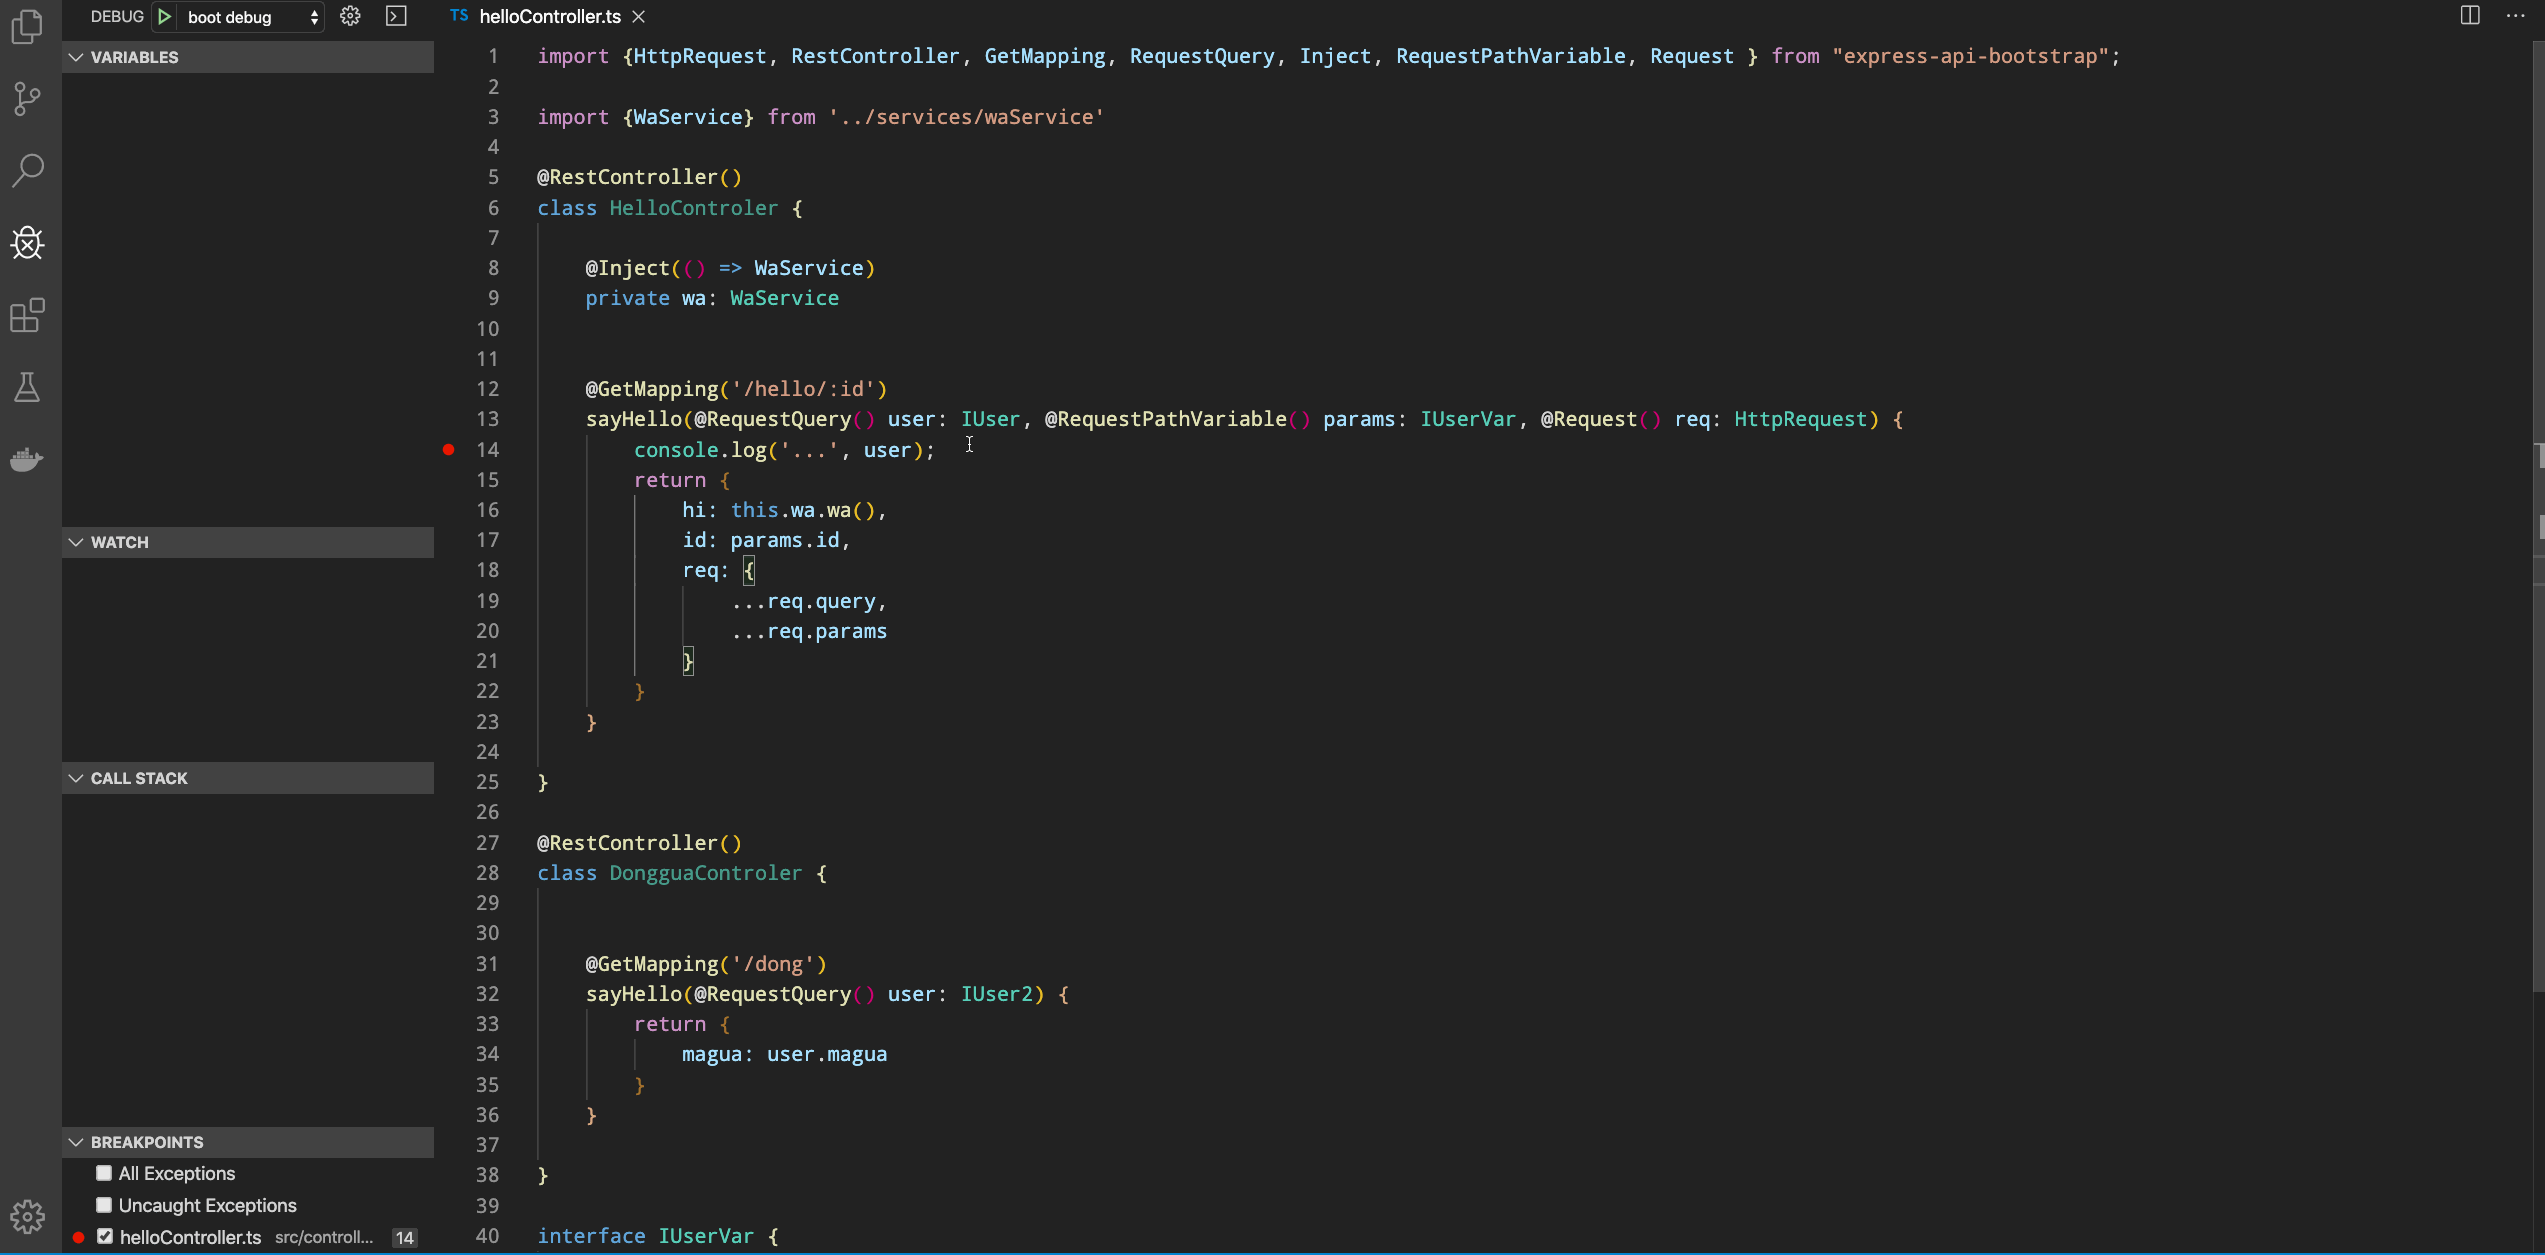The height and width of the screenshot is (1255, 2545).
Task: Start debugging with green play button
Action: point(165,17)
